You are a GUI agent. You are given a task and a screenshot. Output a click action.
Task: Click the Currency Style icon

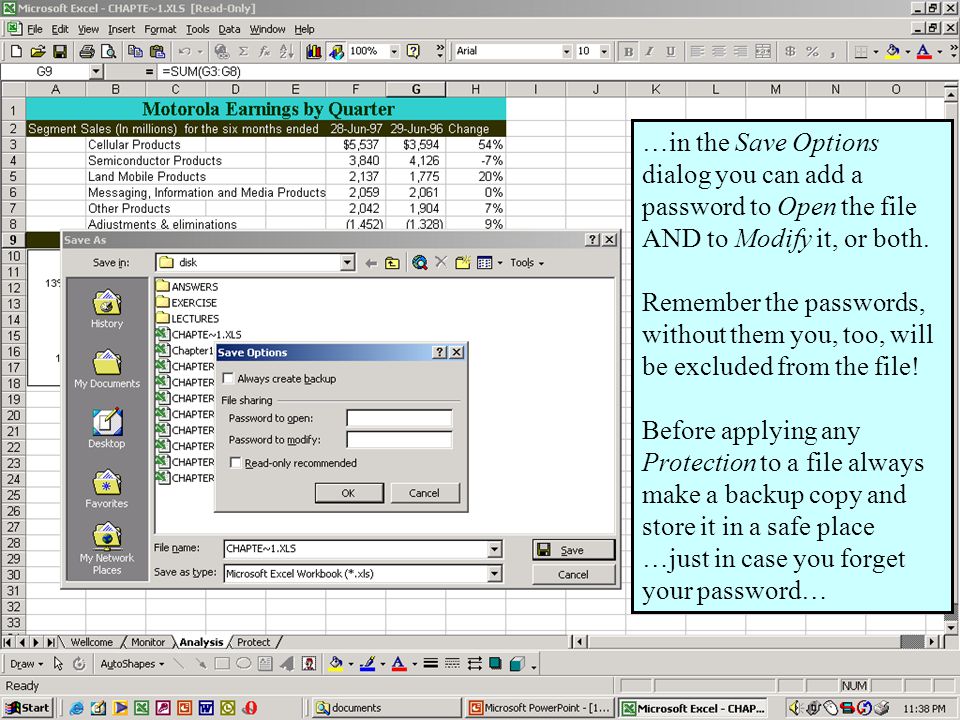790,51
